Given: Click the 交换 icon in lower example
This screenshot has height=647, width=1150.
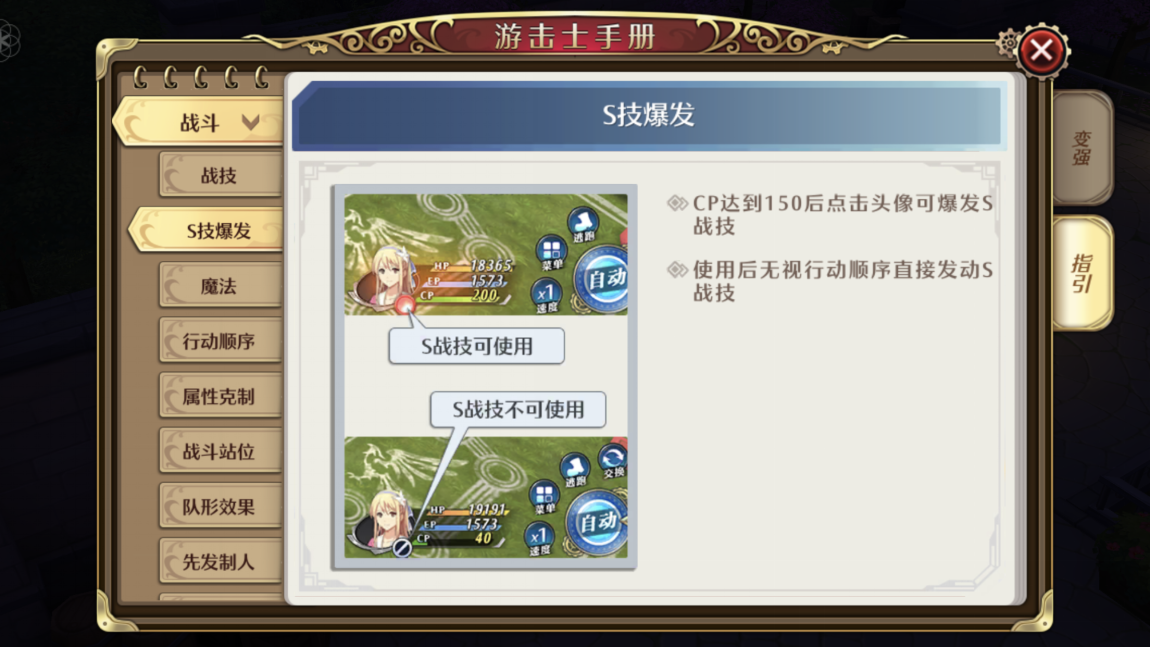Looking at the screenshot, I should point(612,462).
